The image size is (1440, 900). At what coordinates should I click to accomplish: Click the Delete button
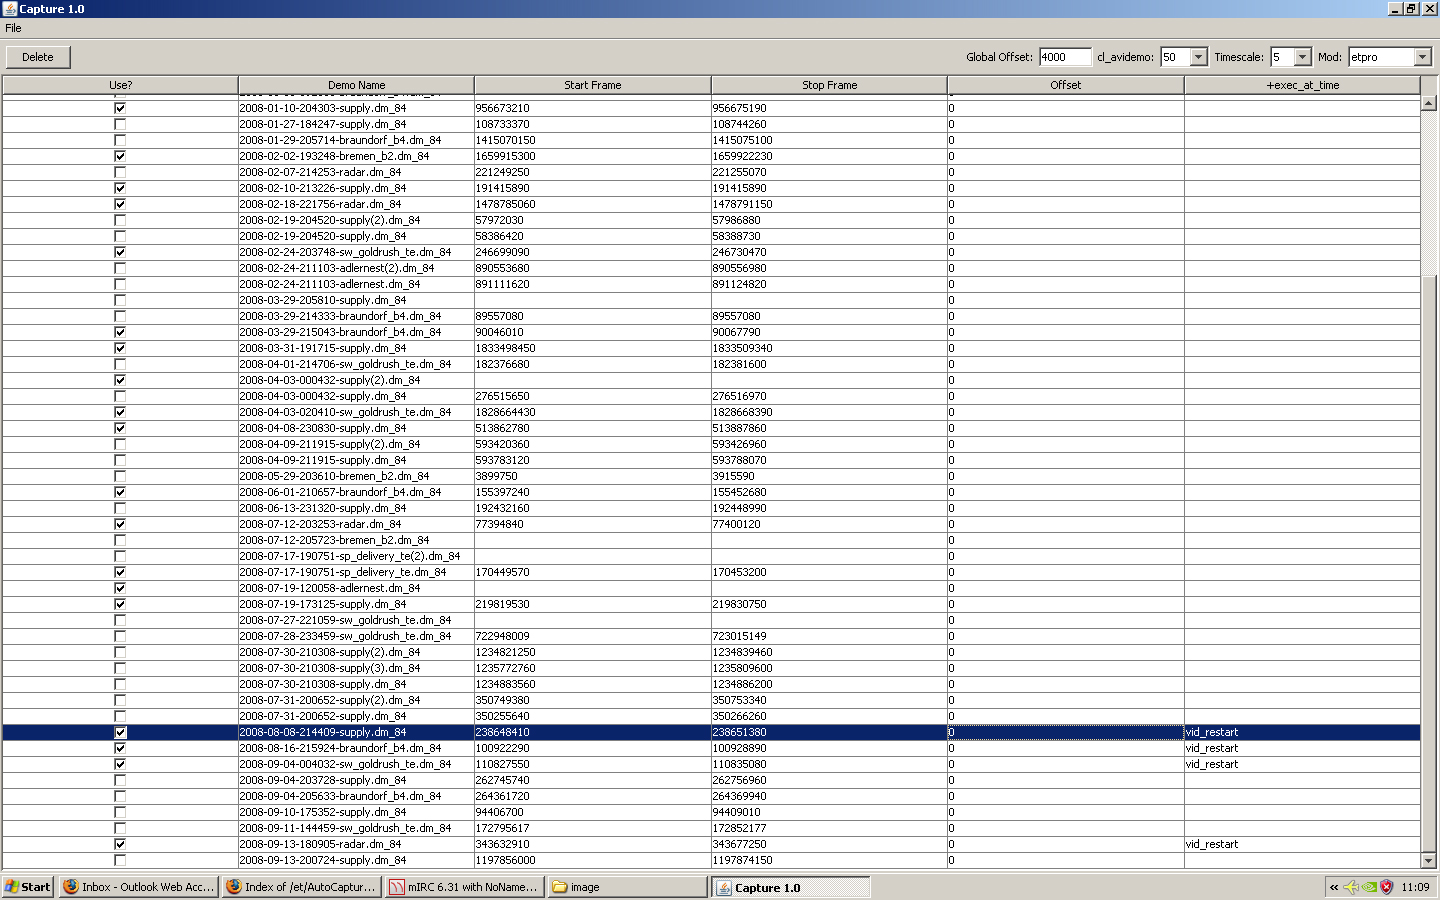tap(38, 57)
